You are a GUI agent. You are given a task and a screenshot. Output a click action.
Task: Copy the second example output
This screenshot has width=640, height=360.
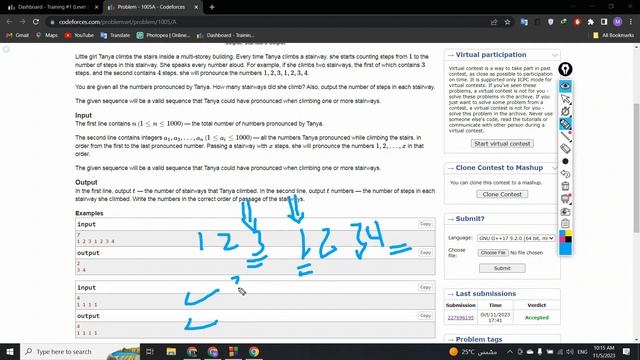pyautogui.click(x=425, y=316)
